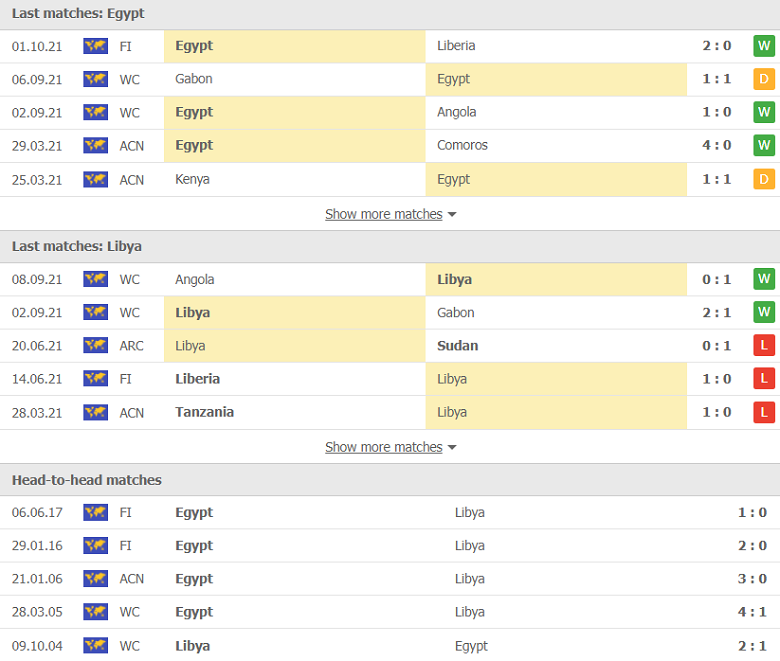The image size is (780, 661).
Task: Click world flag icon in Tanzania vs Libya row
Action: 95,412
